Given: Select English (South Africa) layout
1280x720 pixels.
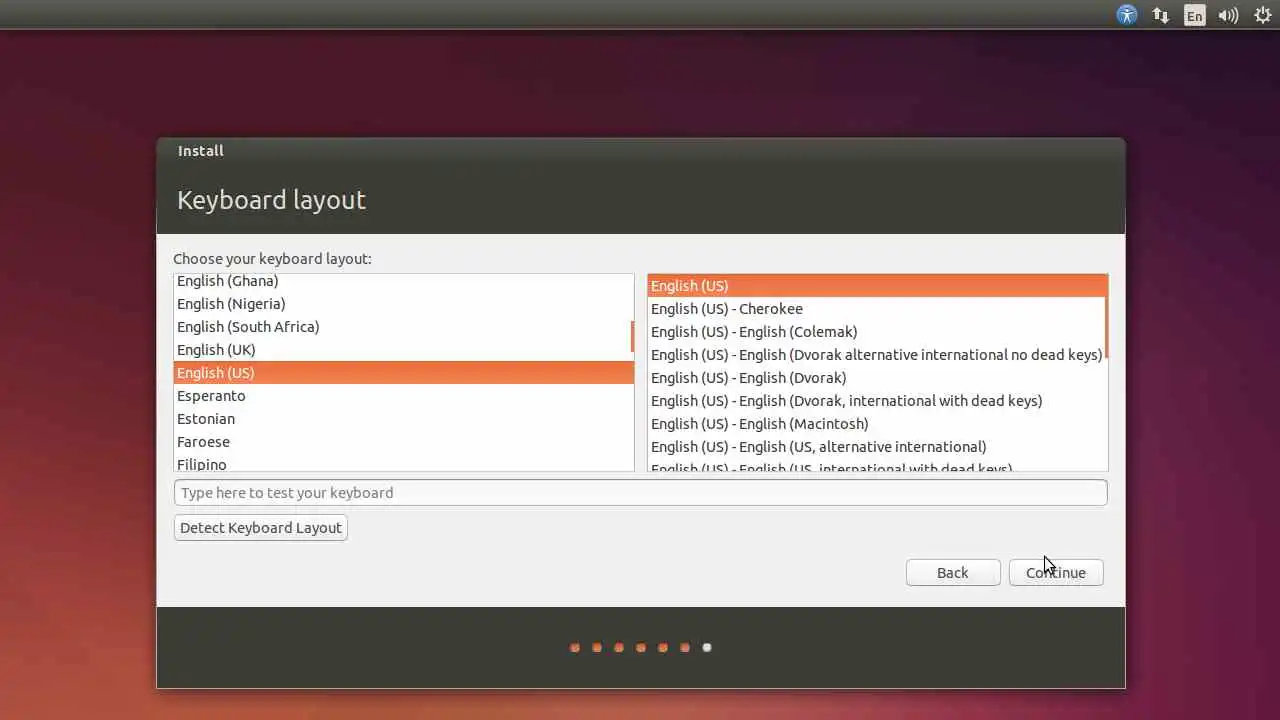Looking at the screenshot, I should coord(402,327).
